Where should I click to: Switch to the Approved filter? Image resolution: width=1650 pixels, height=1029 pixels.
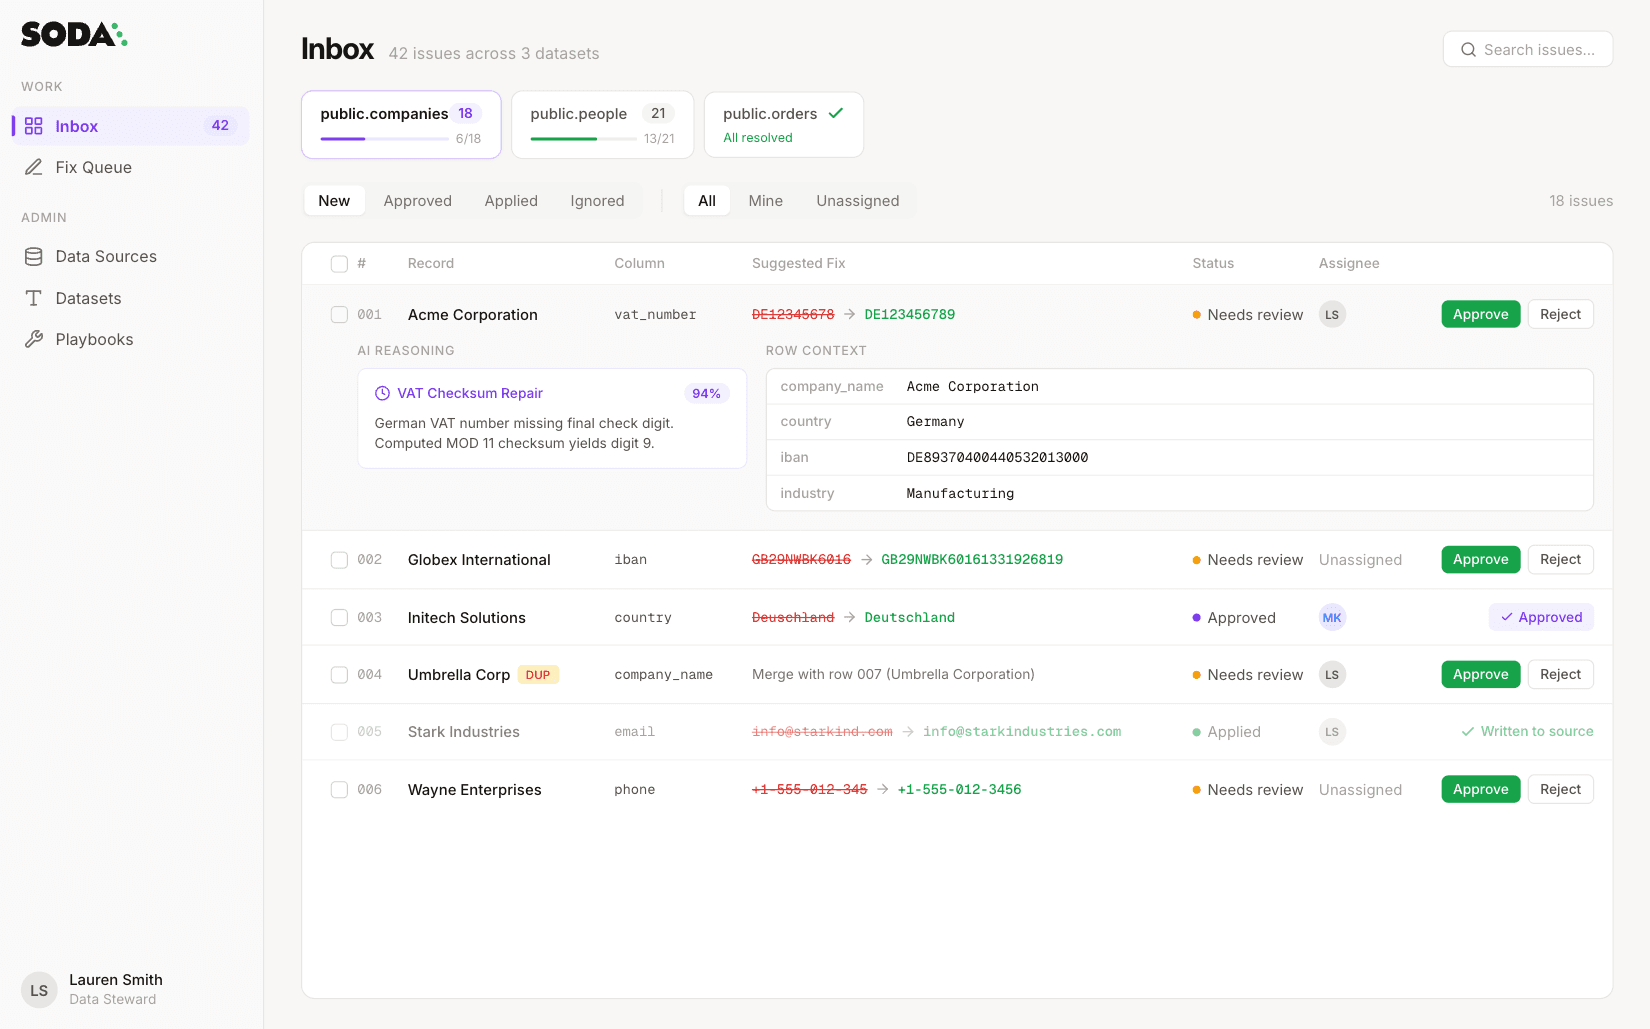[418, 200]
